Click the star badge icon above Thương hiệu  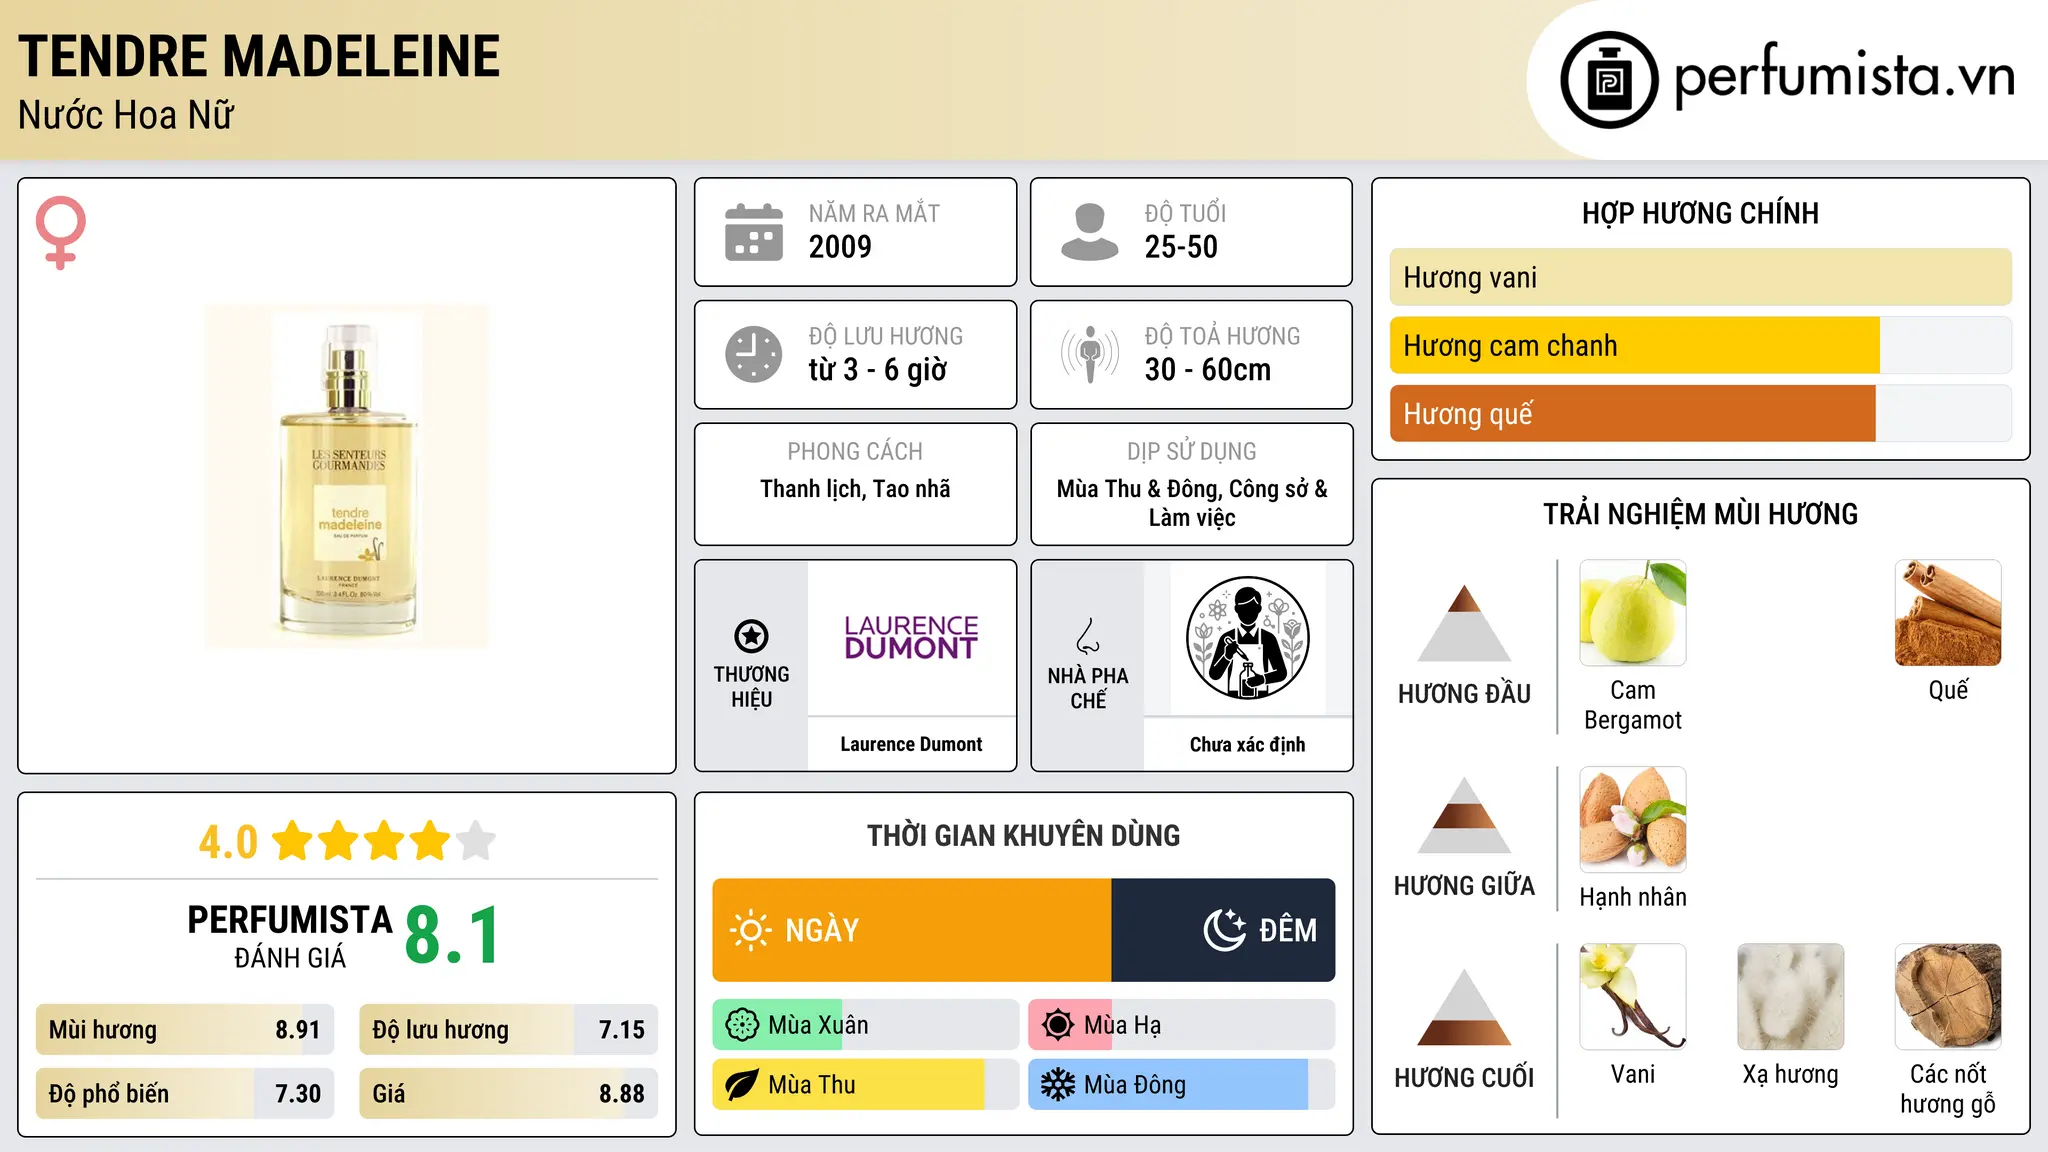tap(751, 636)
